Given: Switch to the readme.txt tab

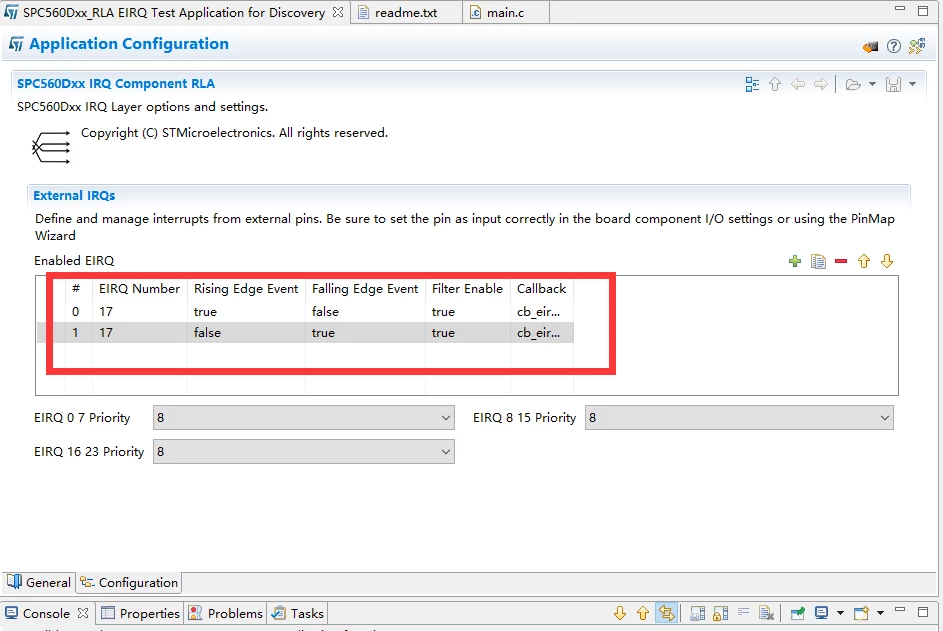Looking at the screenshot, I should pos(406,13).
